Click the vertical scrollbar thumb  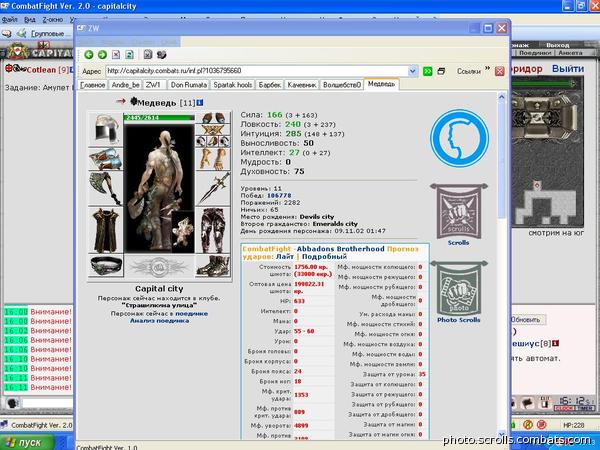tap(502, 161)
